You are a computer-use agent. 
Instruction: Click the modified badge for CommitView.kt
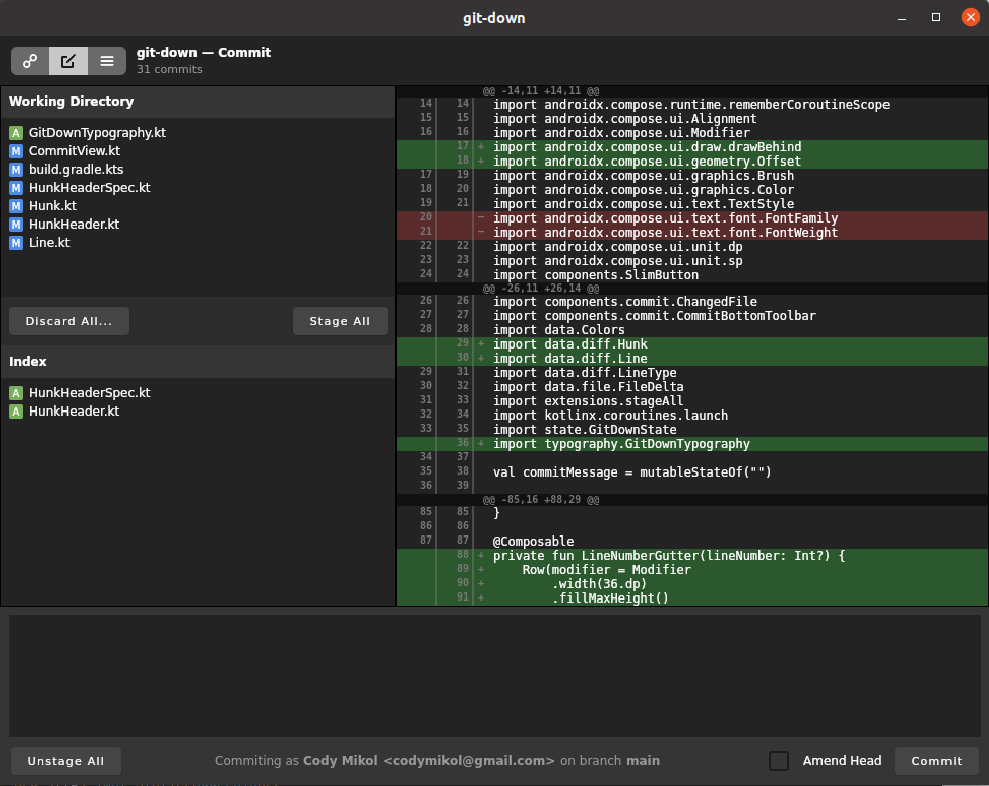[x=16, y=151]
